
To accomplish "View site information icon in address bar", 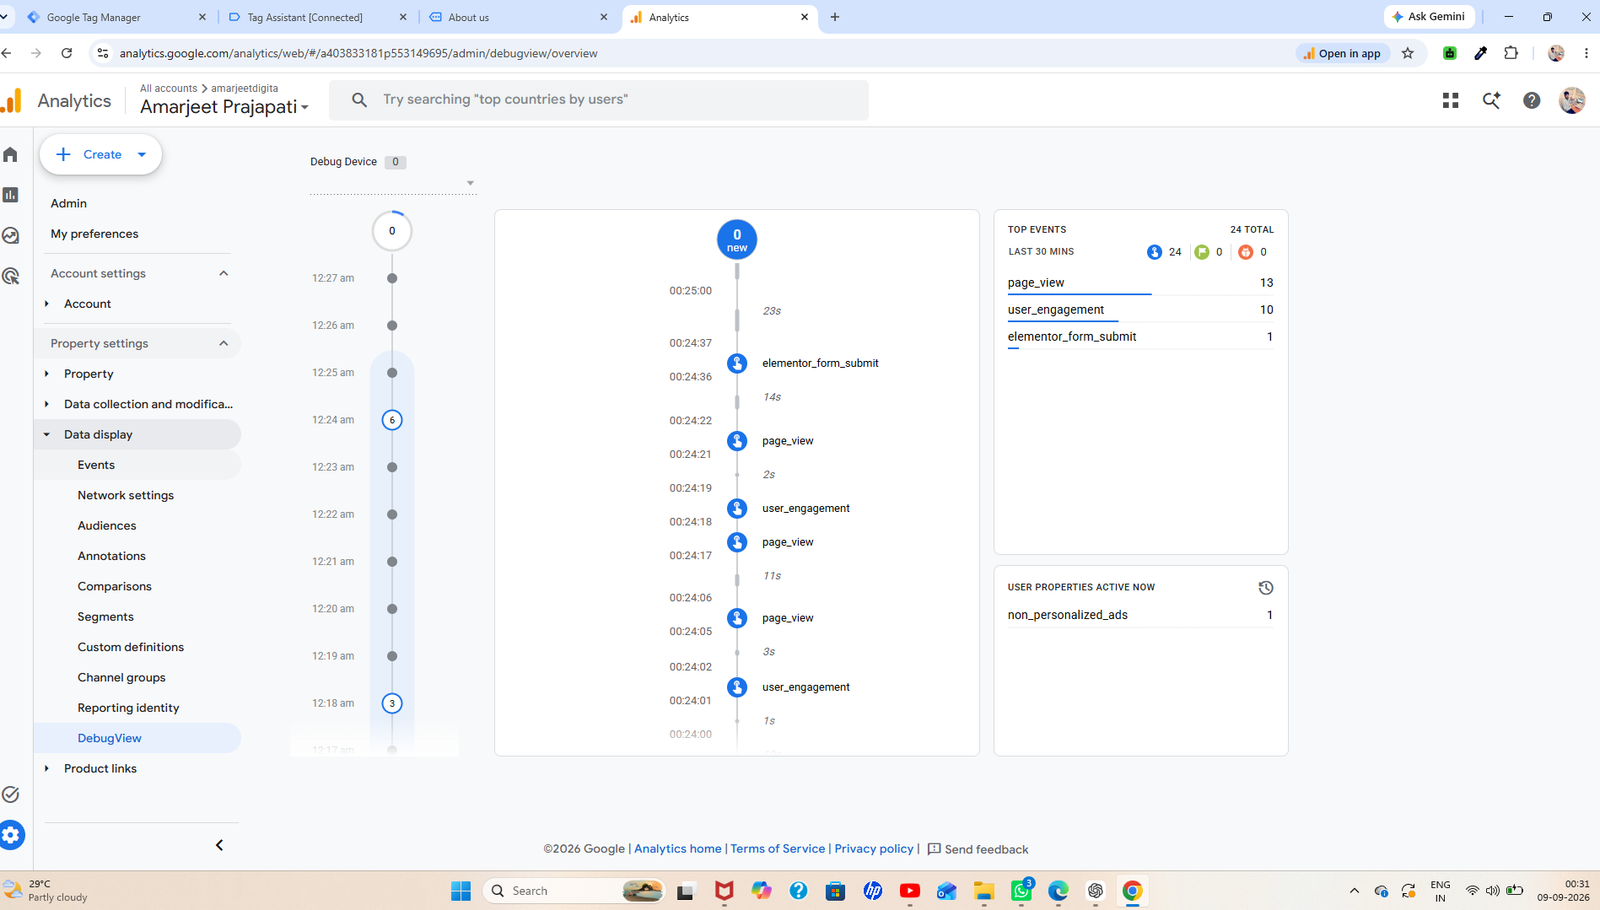I will tap(102, 53).
